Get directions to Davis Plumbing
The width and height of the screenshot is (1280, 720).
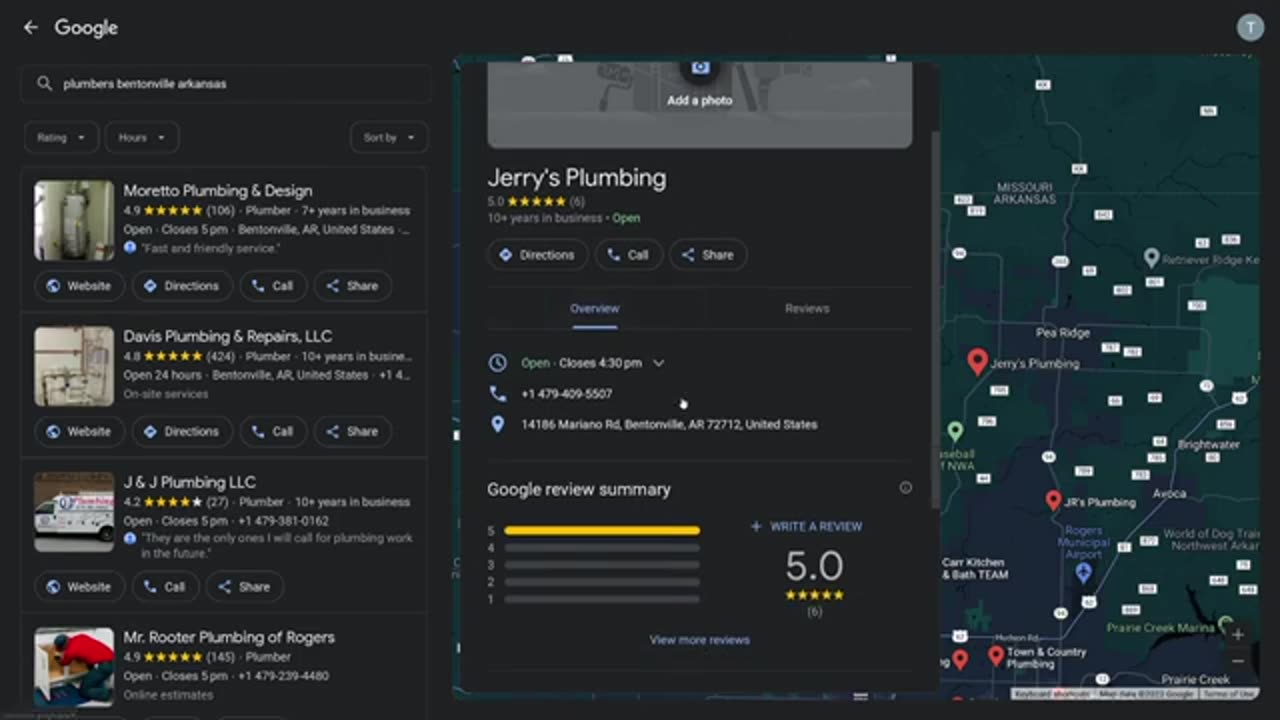point(181,432)
